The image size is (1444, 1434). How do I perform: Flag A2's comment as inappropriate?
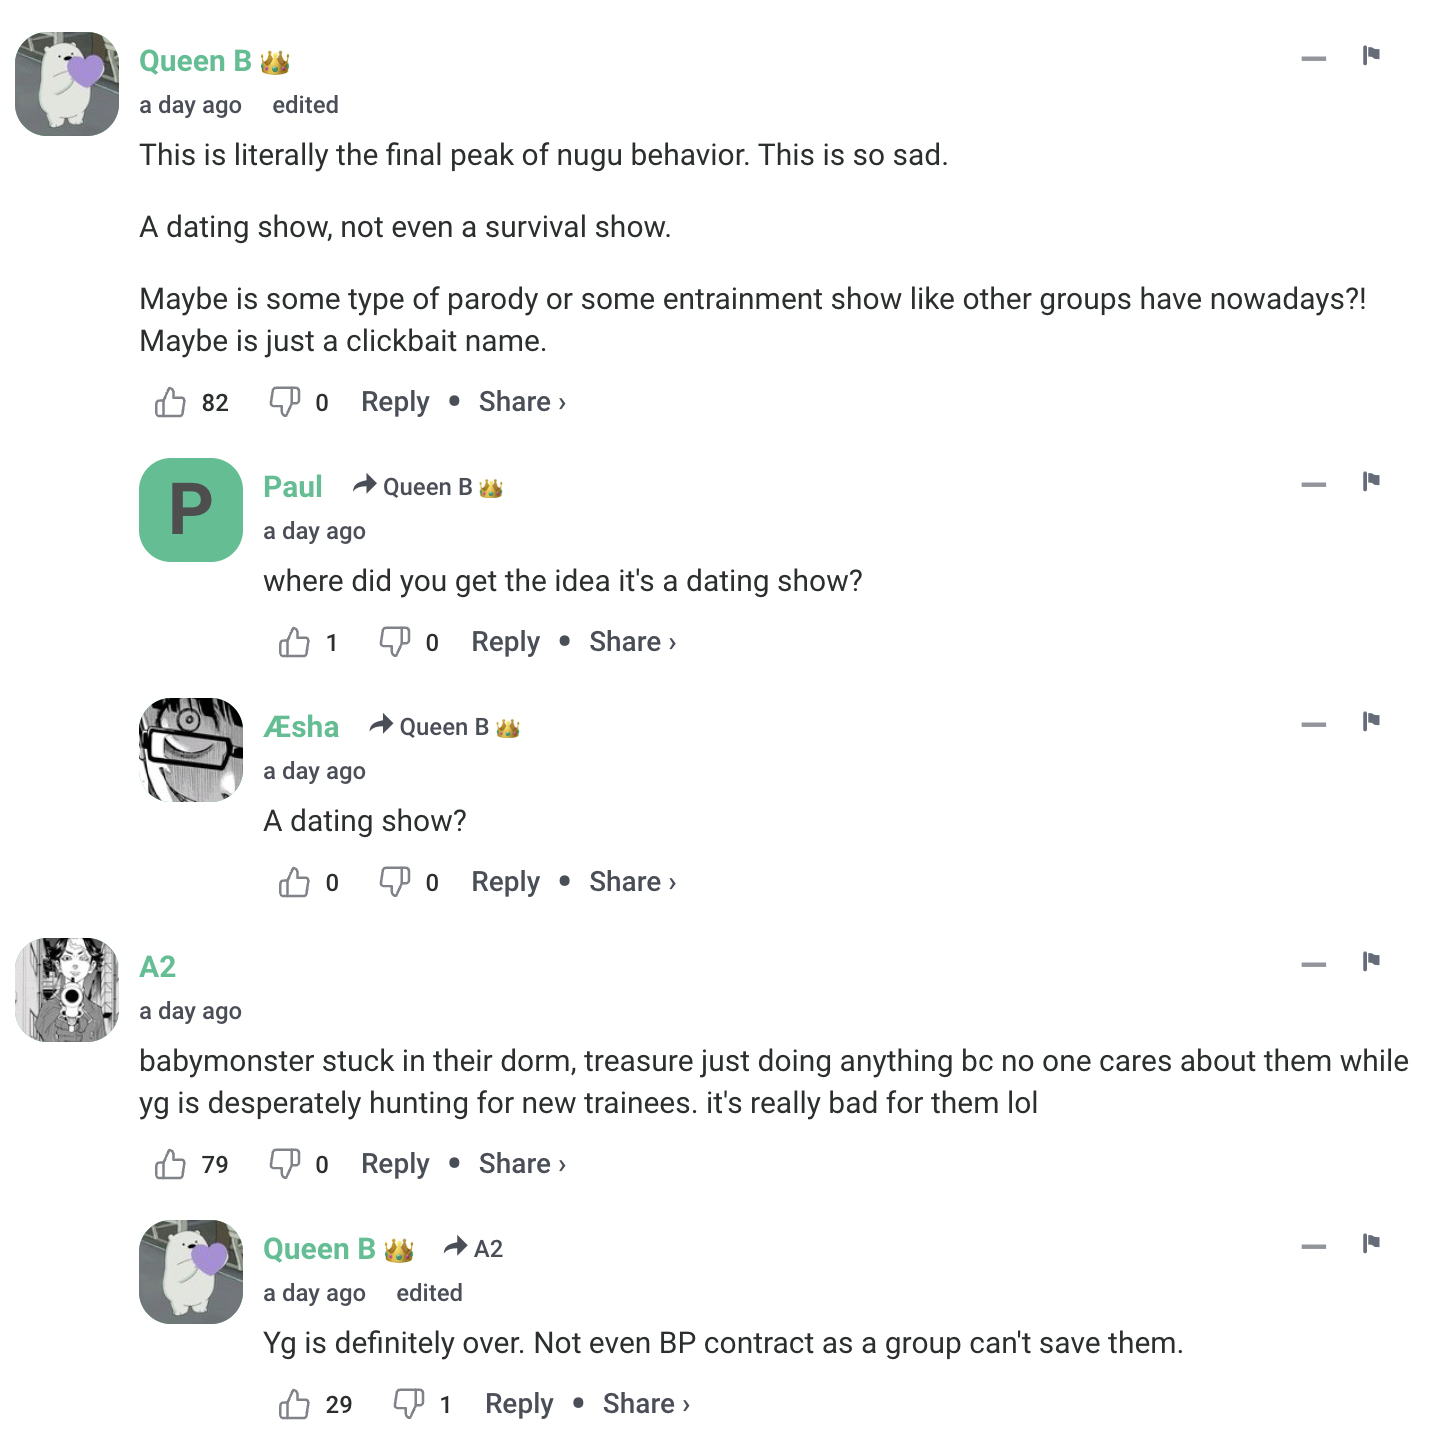coord(1371,962)
